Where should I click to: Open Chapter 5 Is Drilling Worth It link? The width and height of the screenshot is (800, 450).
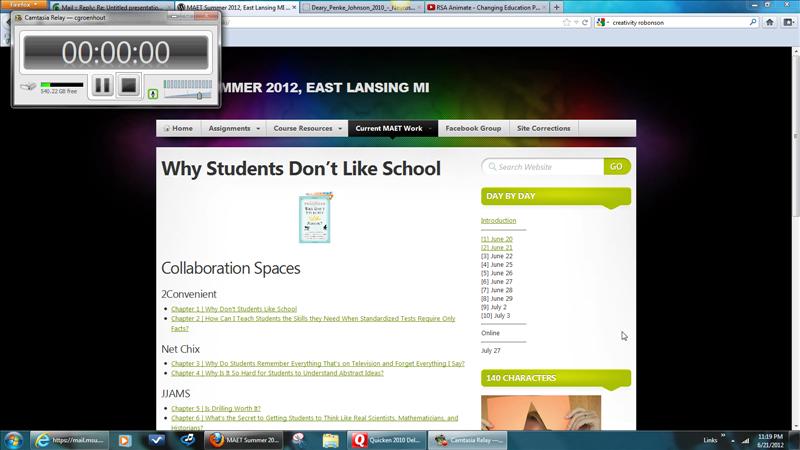tap(216, 408)
